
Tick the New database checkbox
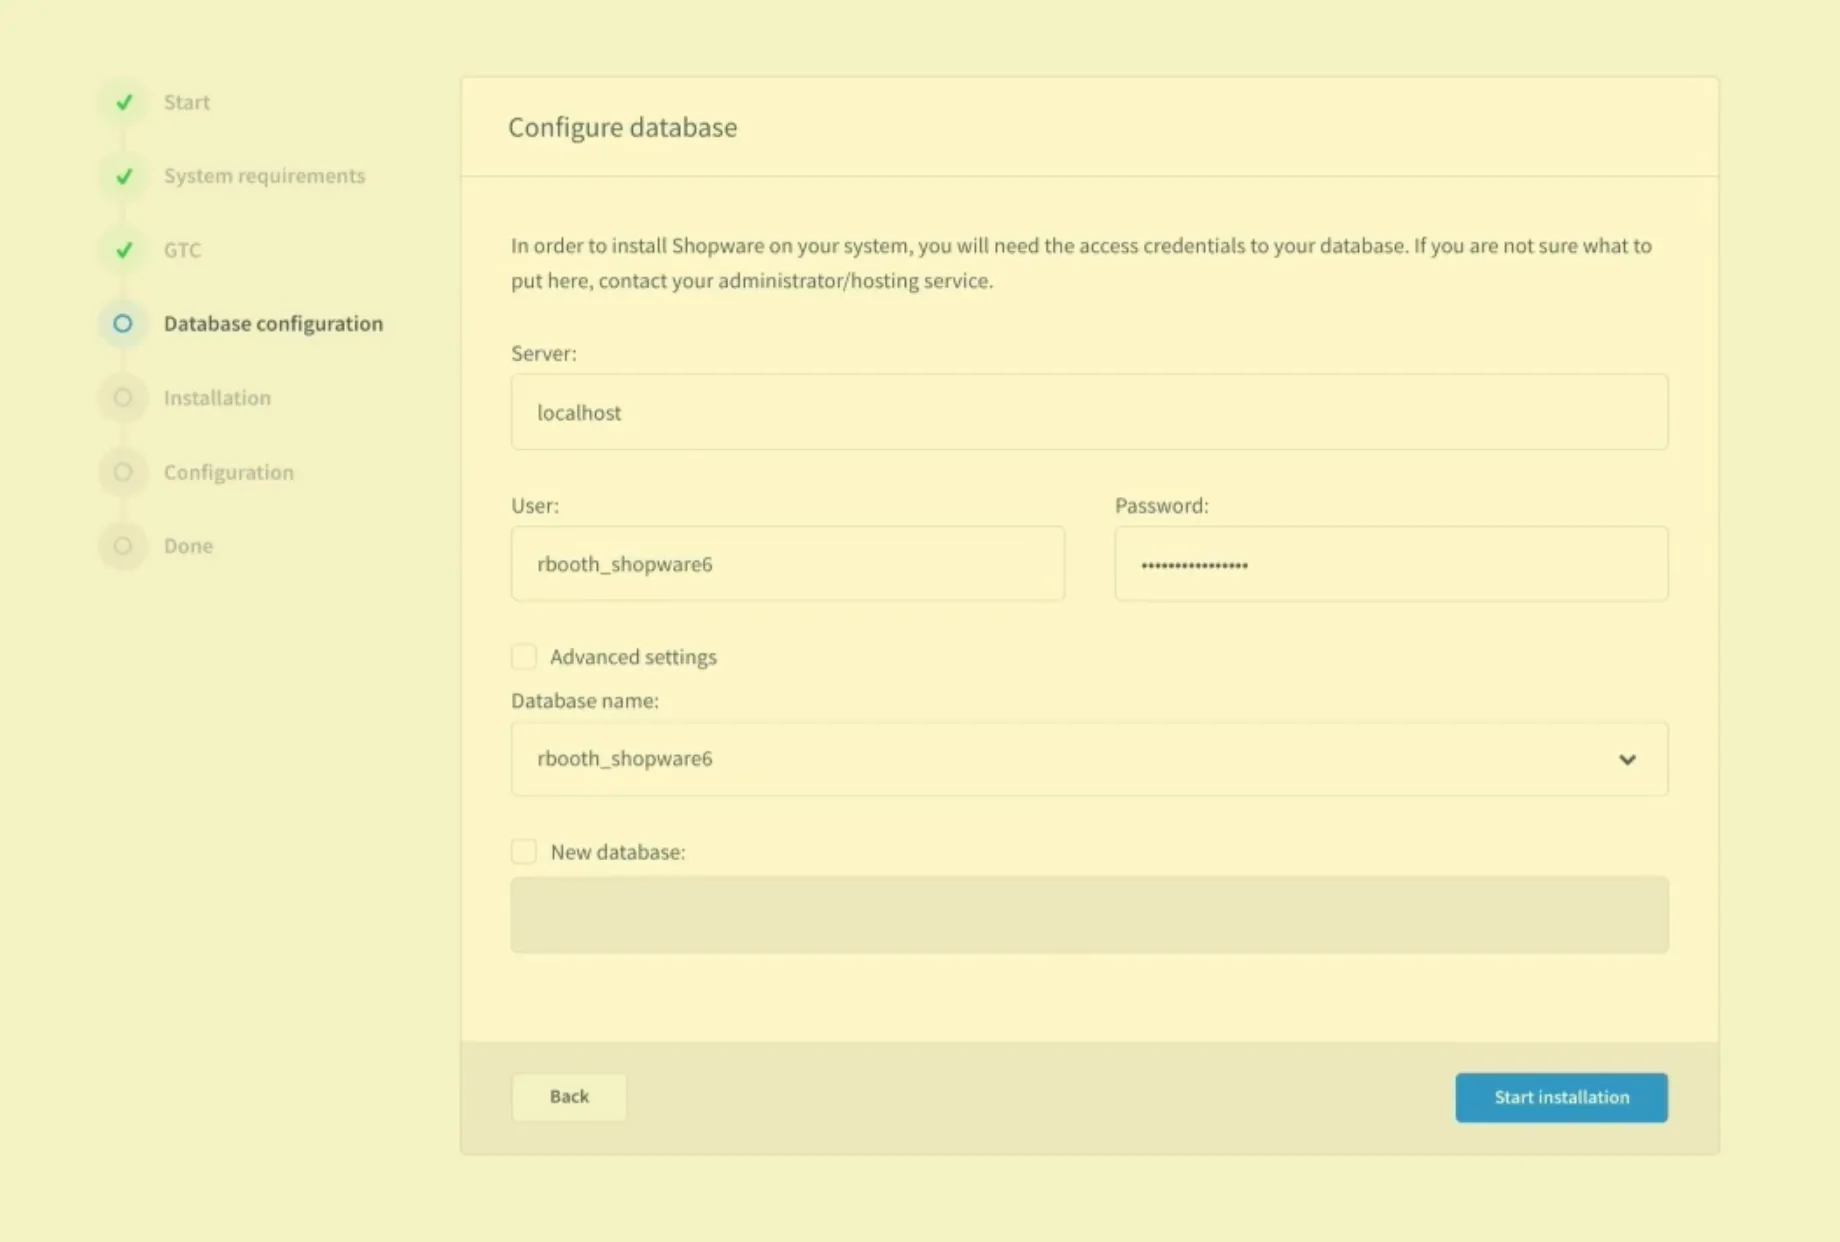click(524, 852)
